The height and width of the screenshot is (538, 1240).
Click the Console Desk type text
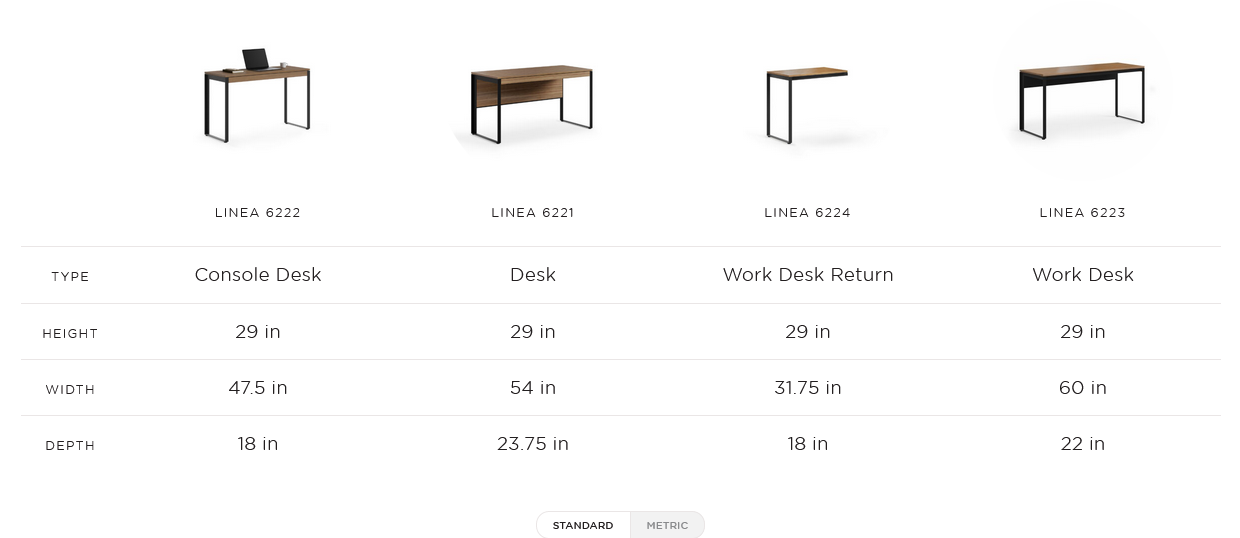[258, 275]
